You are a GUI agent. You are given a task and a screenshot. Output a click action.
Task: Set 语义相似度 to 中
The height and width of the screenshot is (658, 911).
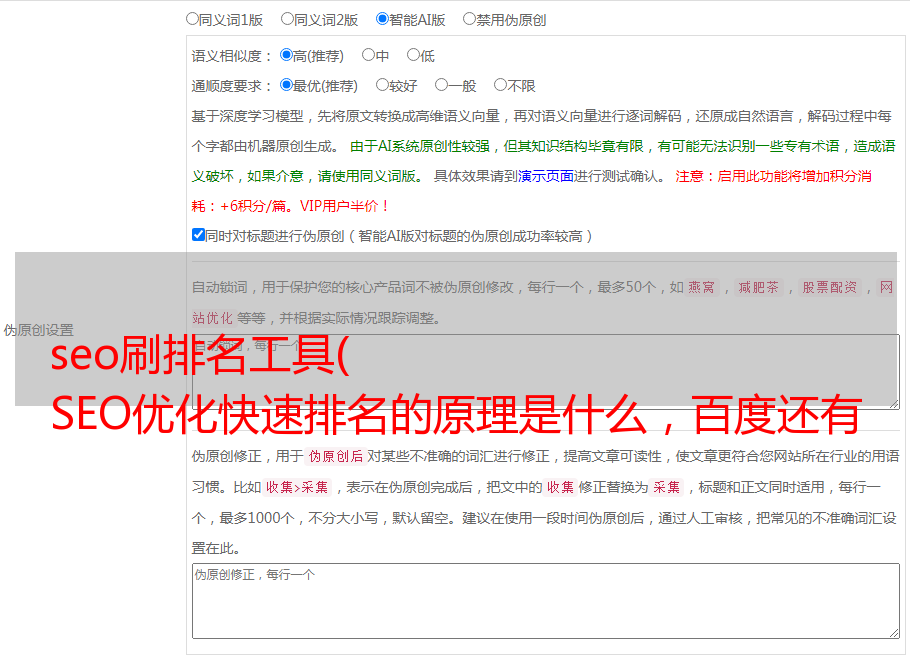368,55
